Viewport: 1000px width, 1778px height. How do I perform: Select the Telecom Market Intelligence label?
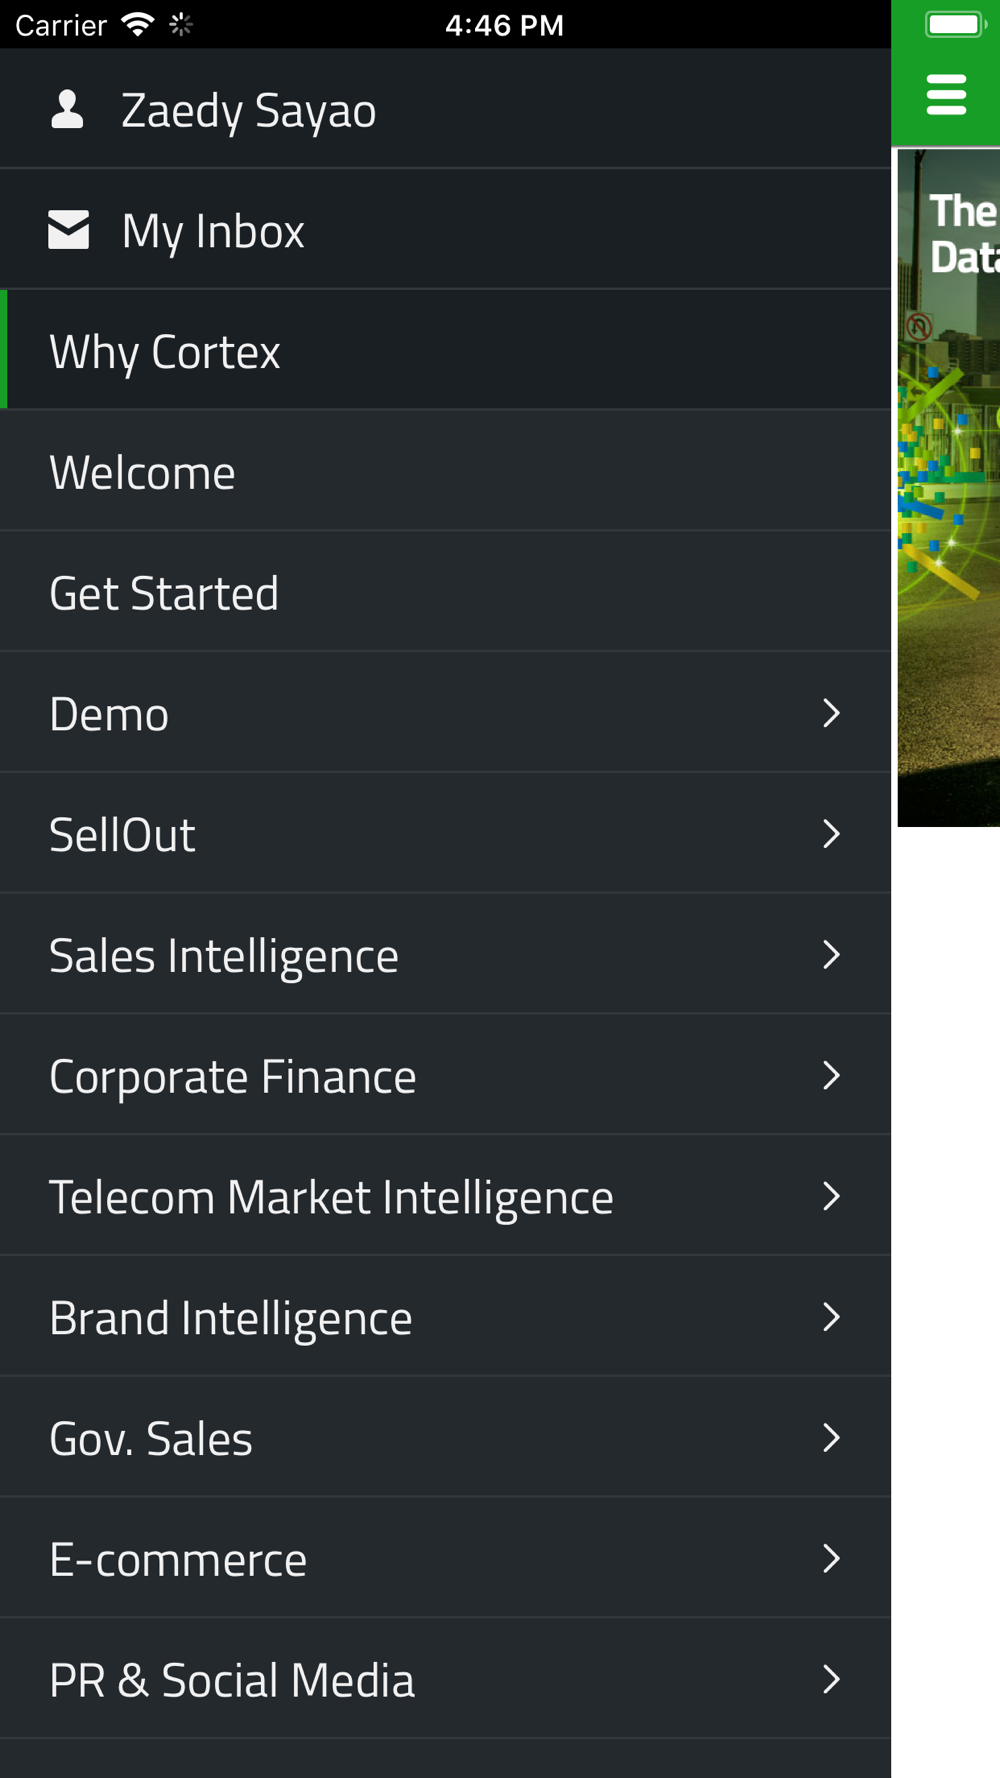[x=331, y=1197]
